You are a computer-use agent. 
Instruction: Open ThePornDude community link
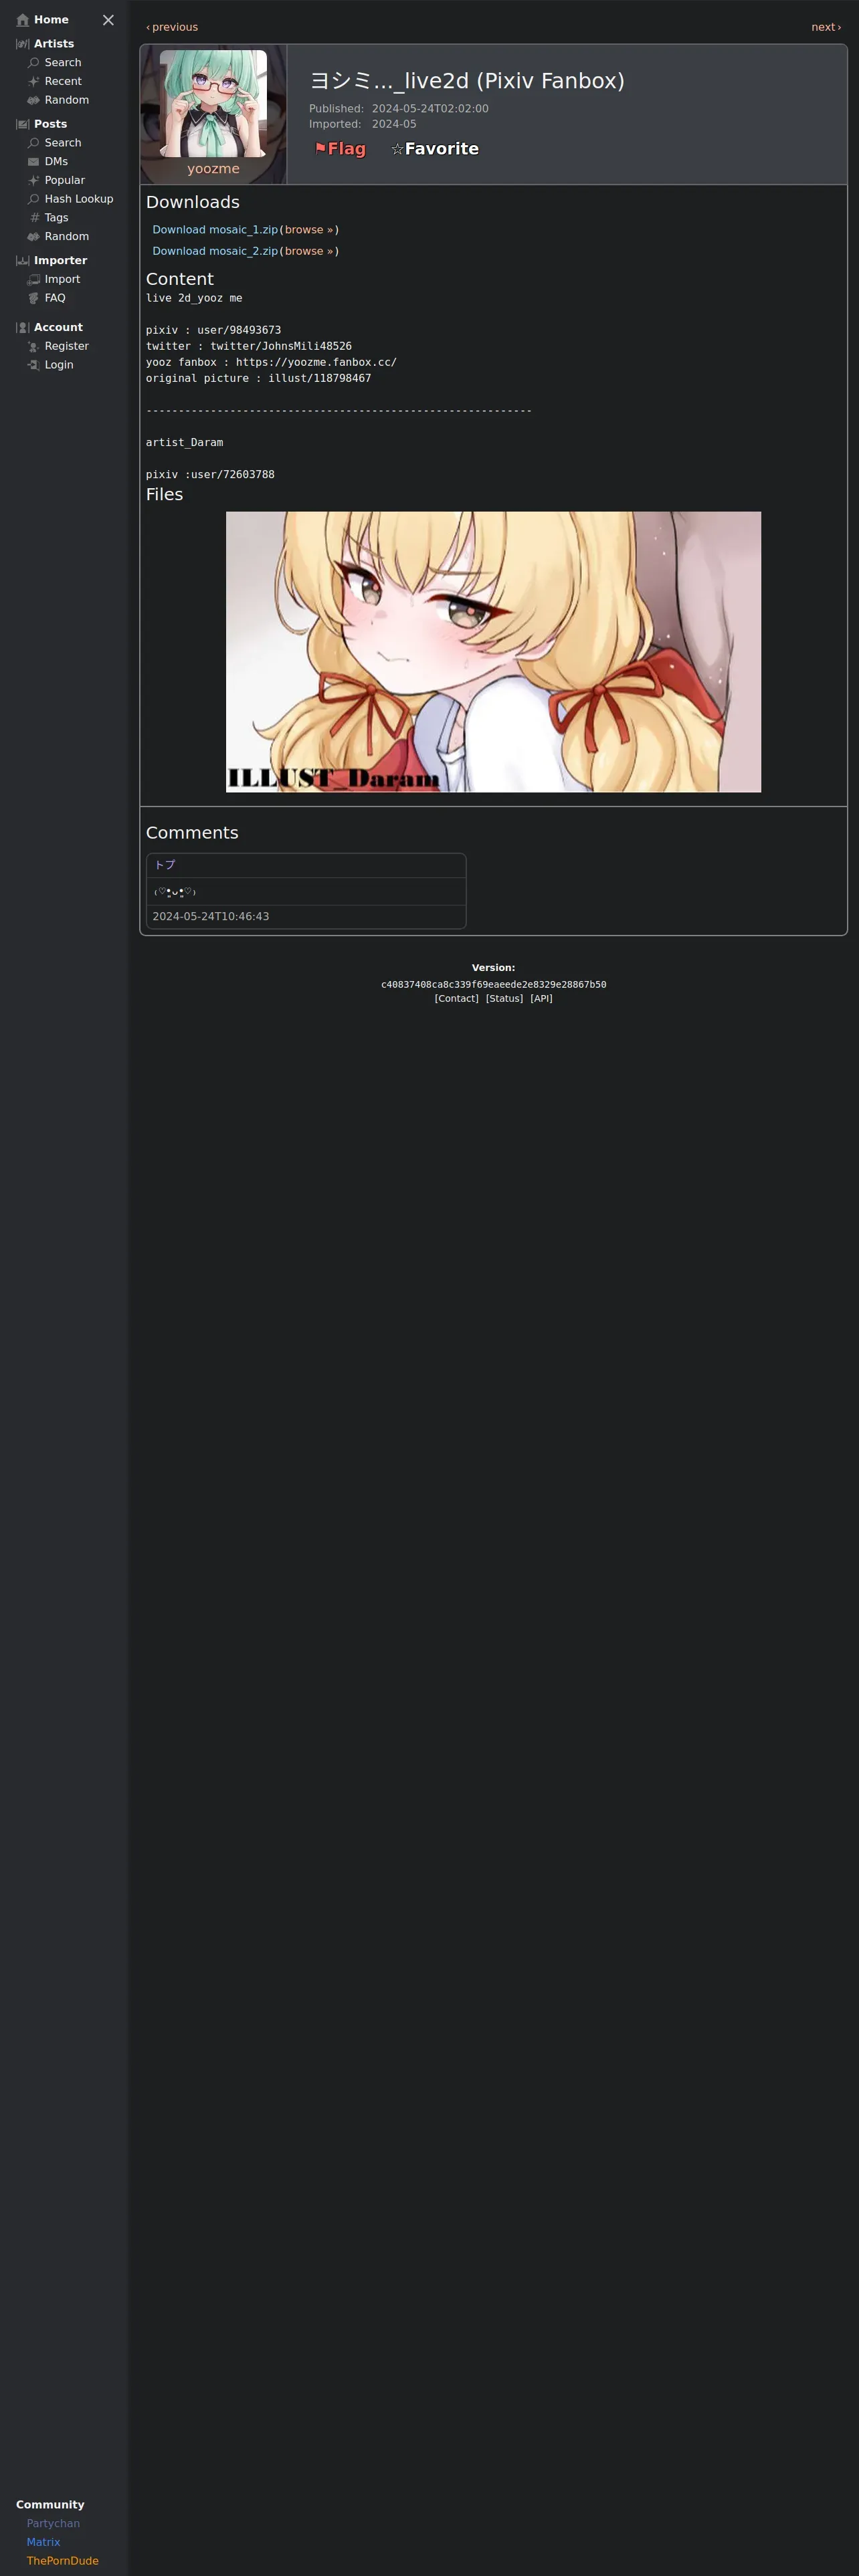point(63,2561)
